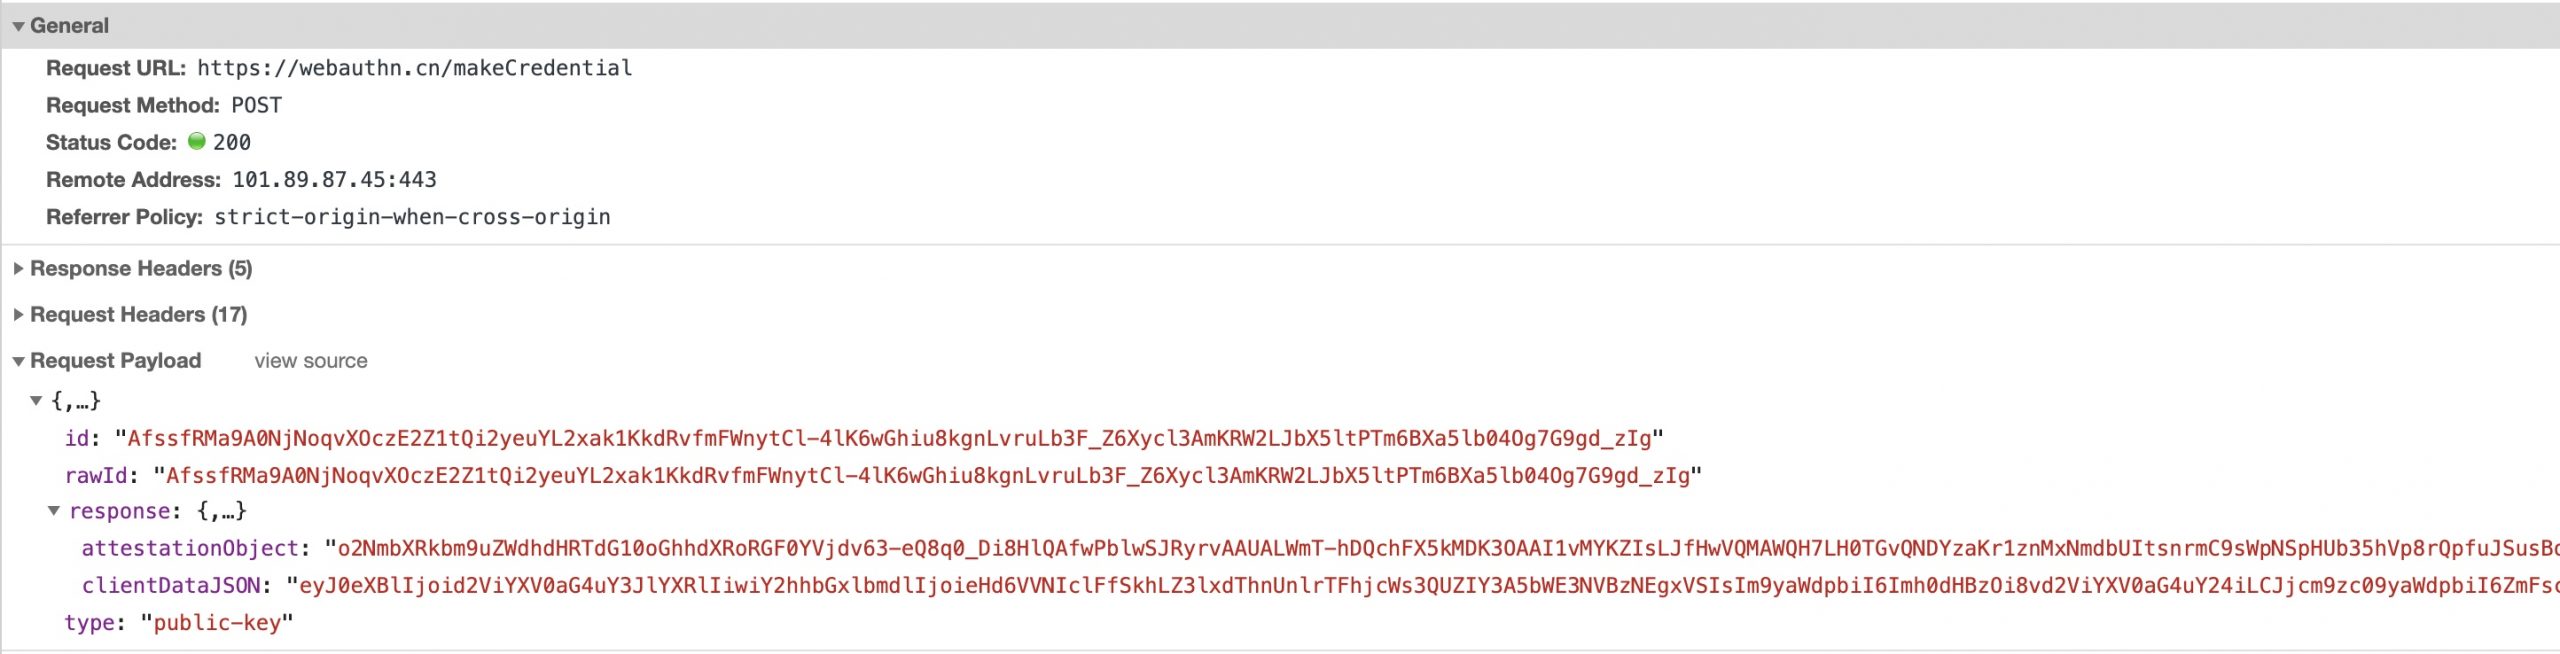This screenshot has width=2560, height=654.
Task: Click the view source link
Action: (x=310, y=361)
